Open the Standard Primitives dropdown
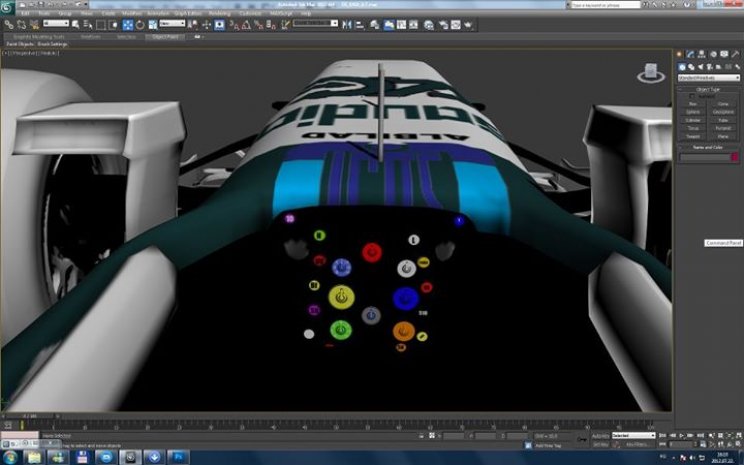 [709, 78]
